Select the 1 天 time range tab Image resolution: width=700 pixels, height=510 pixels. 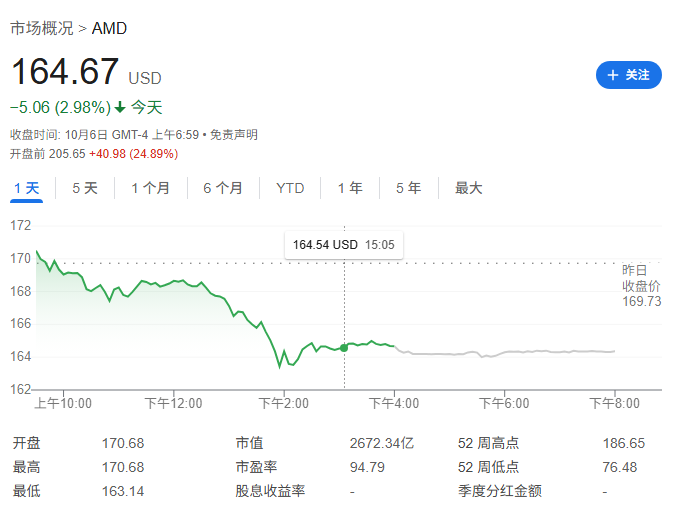coord(26,188)
